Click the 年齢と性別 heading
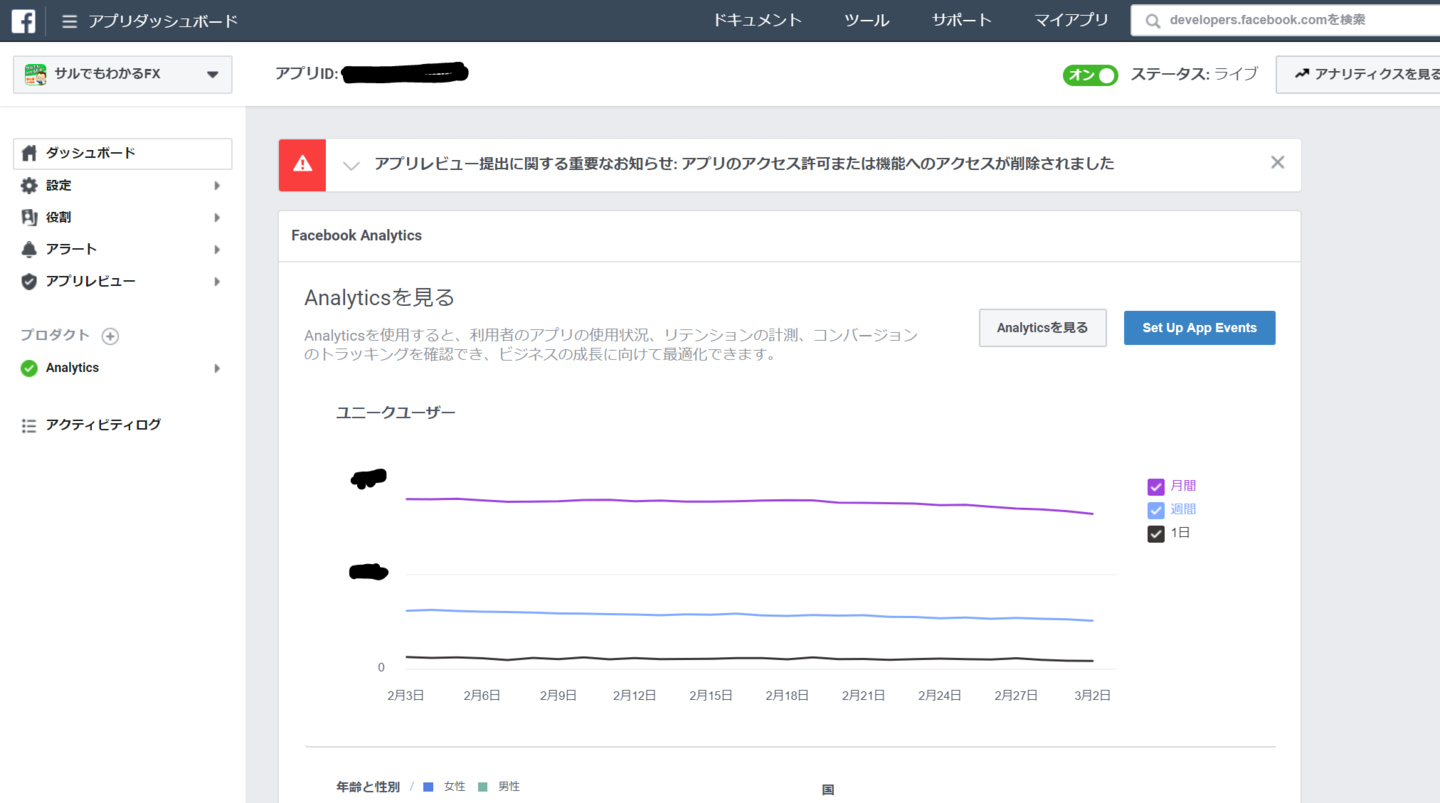 click(x=368, y=787)
